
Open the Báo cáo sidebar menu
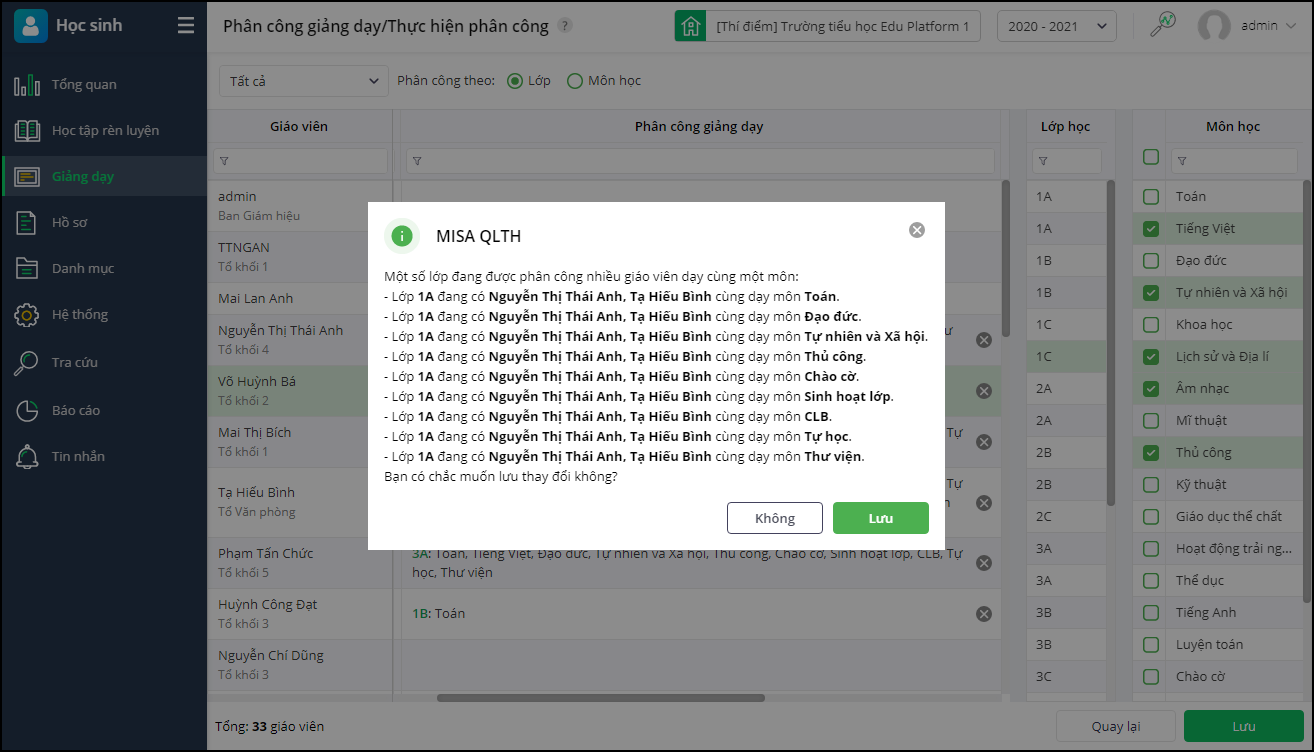pos(76,410)
